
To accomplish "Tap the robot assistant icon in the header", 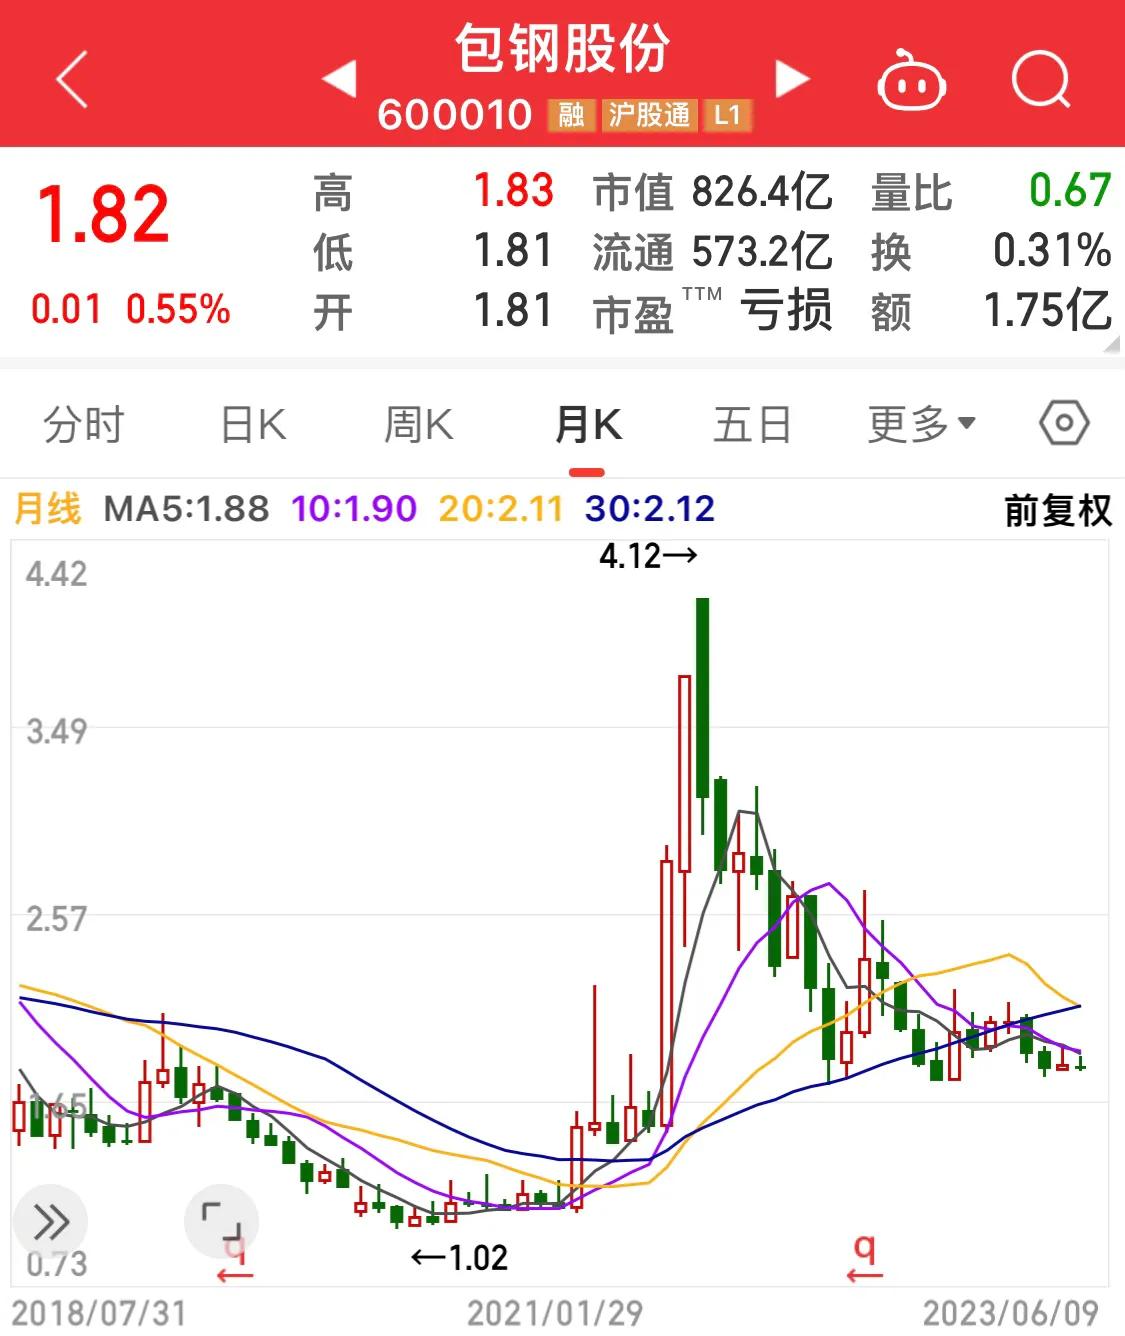I will click(910, 80).
